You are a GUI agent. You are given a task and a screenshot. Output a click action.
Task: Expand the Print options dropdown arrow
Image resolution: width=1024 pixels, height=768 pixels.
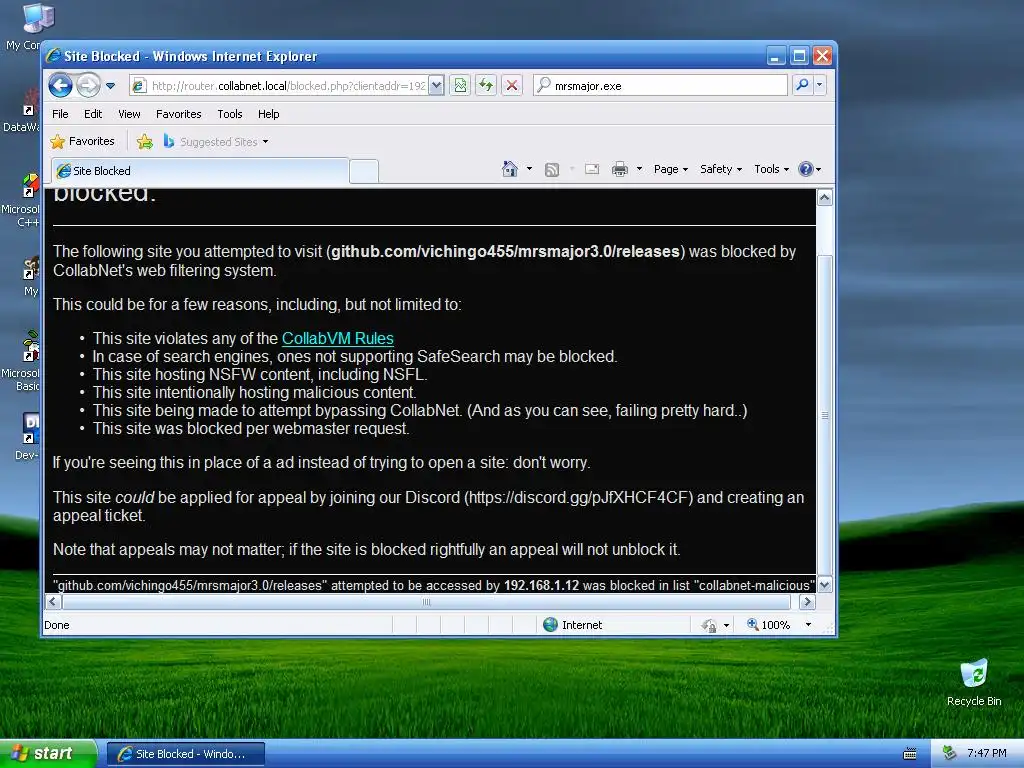[639, 169]
